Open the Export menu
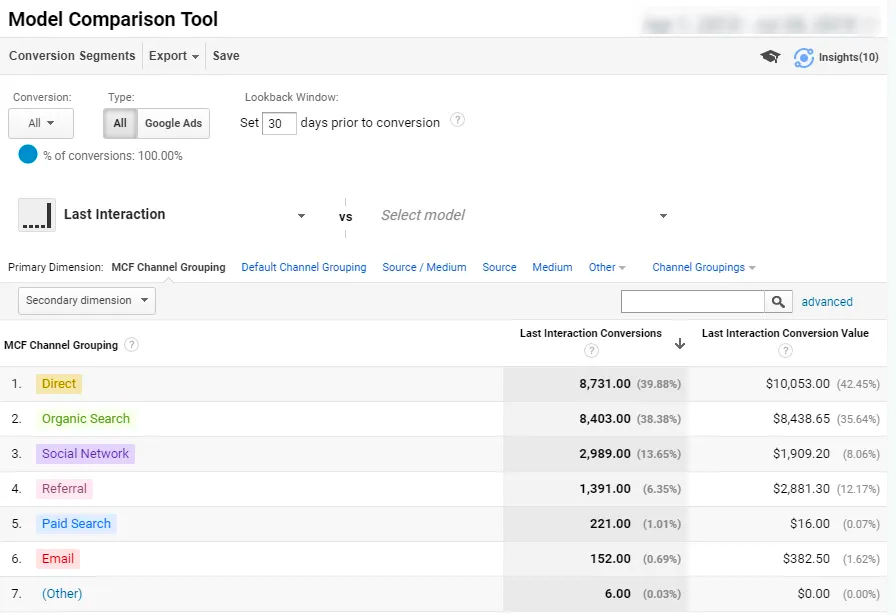Image resolution: width=896 pixels, height=615 pixels. (x=172, y=56)
